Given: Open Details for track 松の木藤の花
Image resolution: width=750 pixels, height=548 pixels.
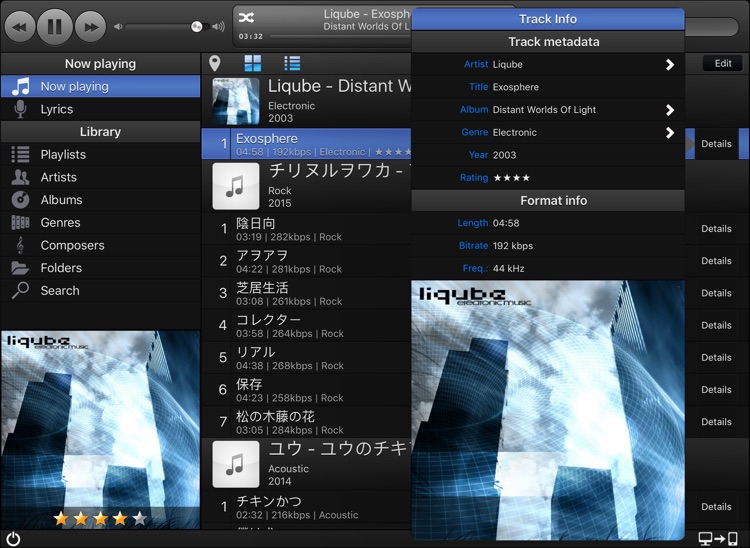Looking at the screenshot, I should [x=716, y=422].
